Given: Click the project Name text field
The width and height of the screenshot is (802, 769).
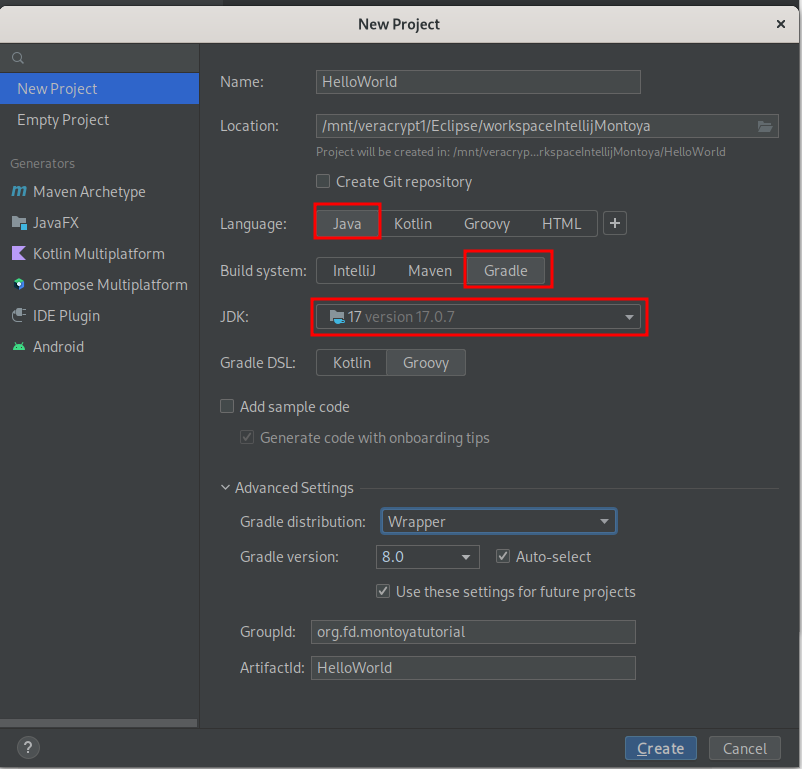Looking at the screenshot, I should (477, 82).
